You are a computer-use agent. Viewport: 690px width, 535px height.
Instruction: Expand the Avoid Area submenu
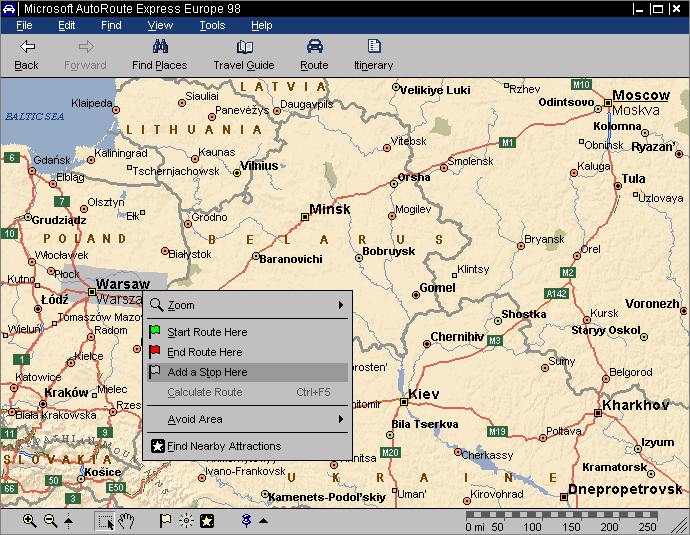[x=247, y=419]
